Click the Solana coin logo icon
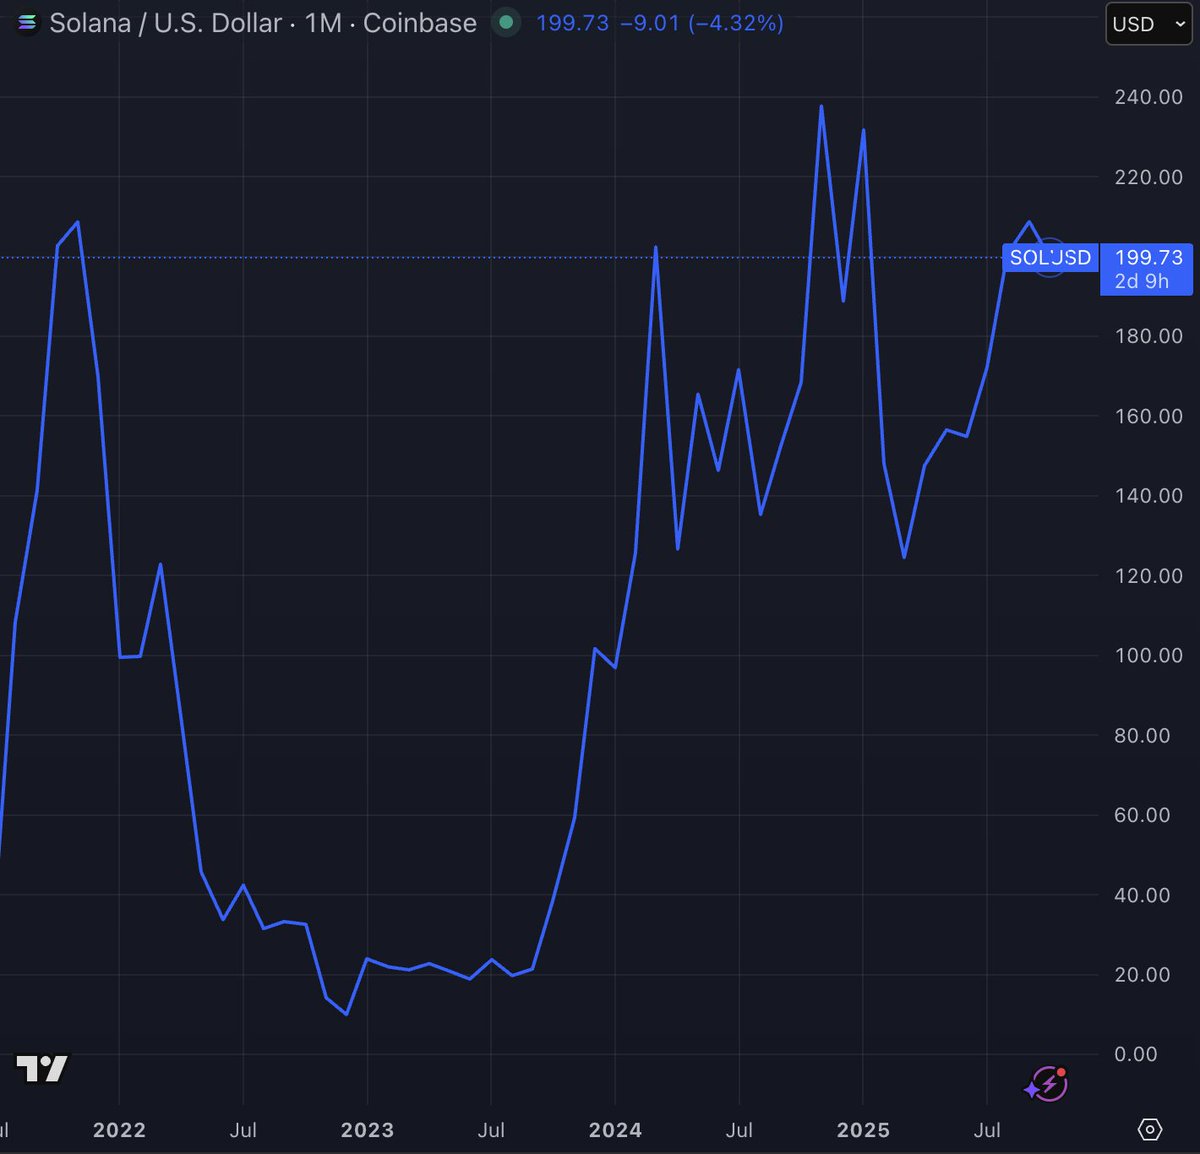 27,22
